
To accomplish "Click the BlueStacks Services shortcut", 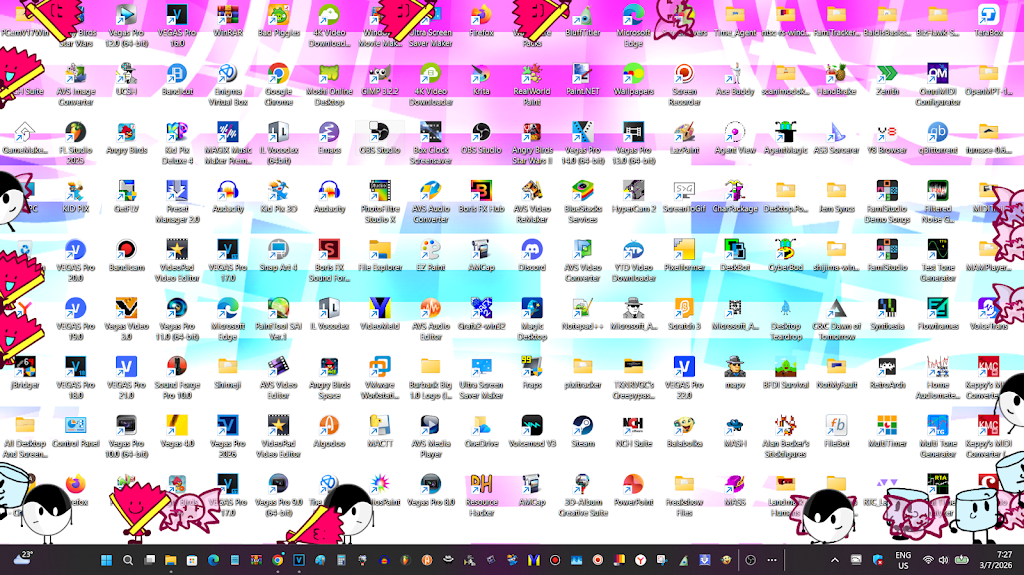I will tap(583, 201).
